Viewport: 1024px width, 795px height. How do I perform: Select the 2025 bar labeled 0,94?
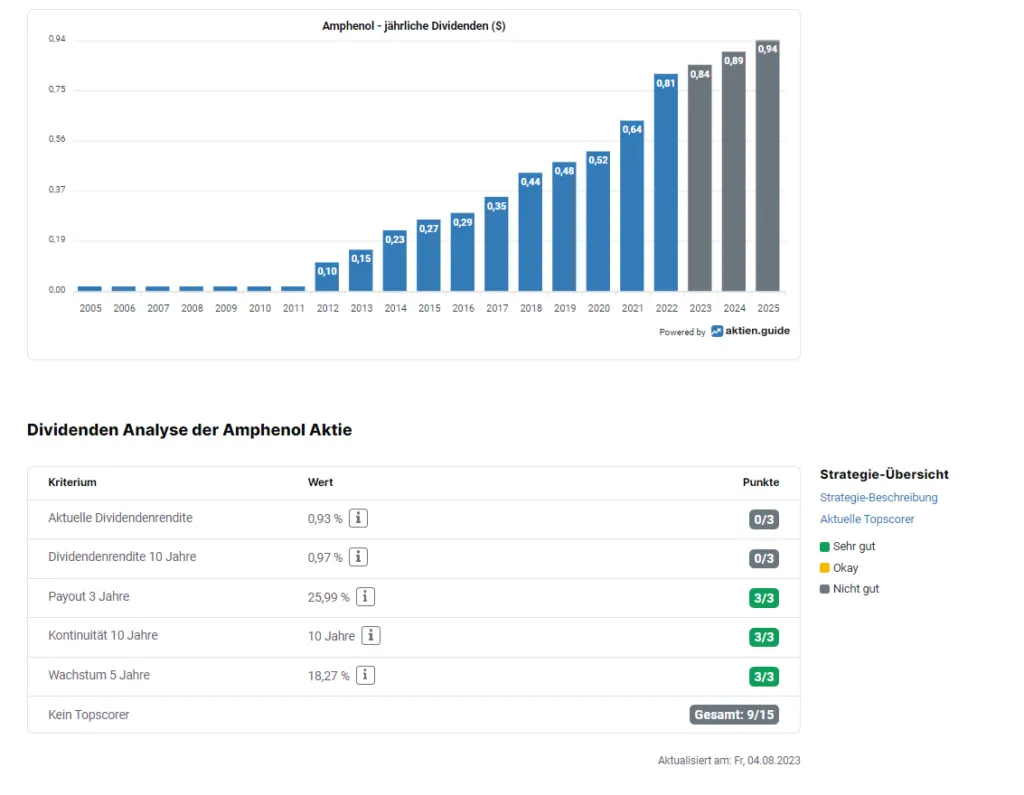pos(767,166)
